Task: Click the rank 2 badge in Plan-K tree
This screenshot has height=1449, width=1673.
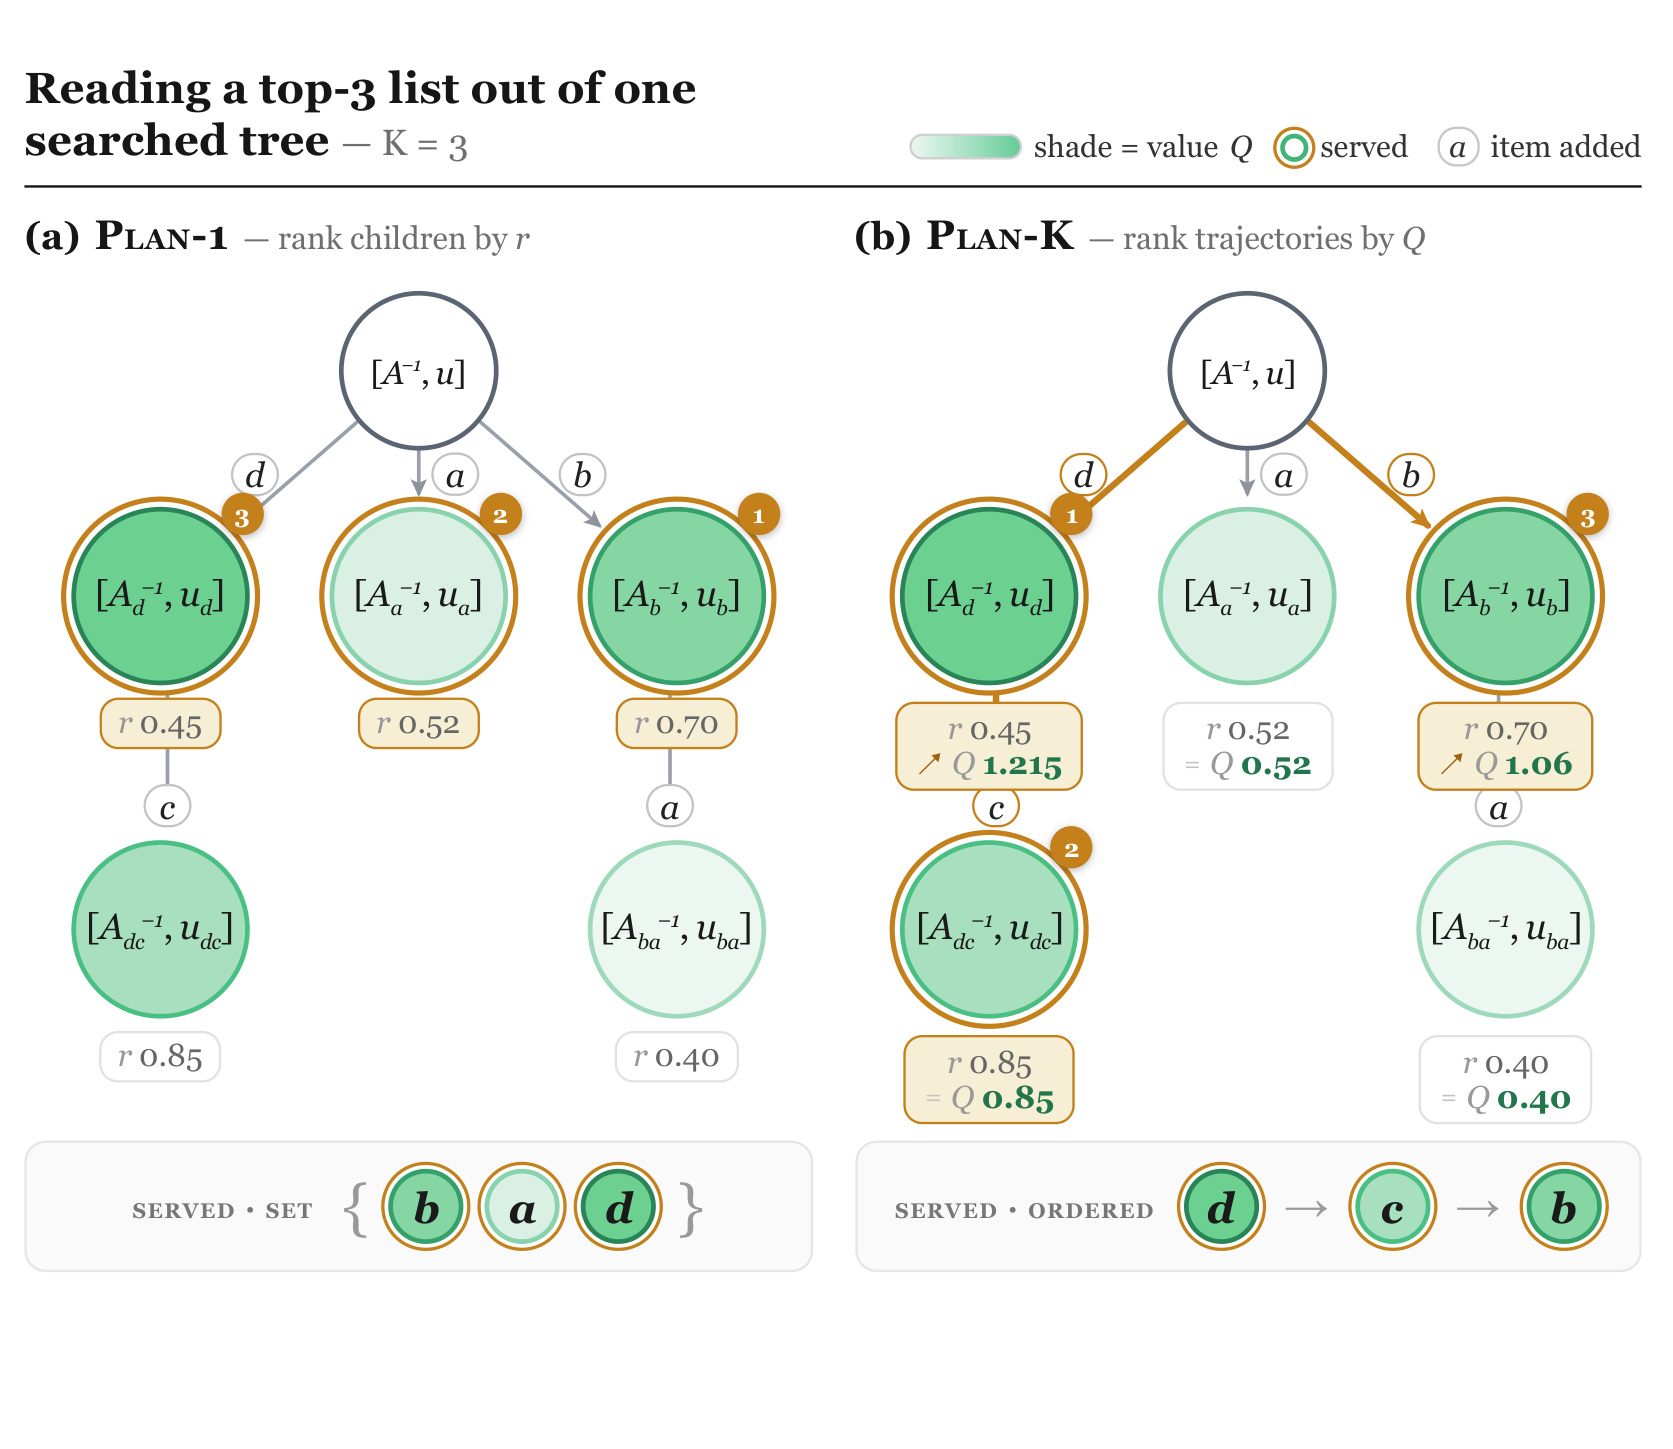Action: pyautogui.click(x=1071, y=849)
